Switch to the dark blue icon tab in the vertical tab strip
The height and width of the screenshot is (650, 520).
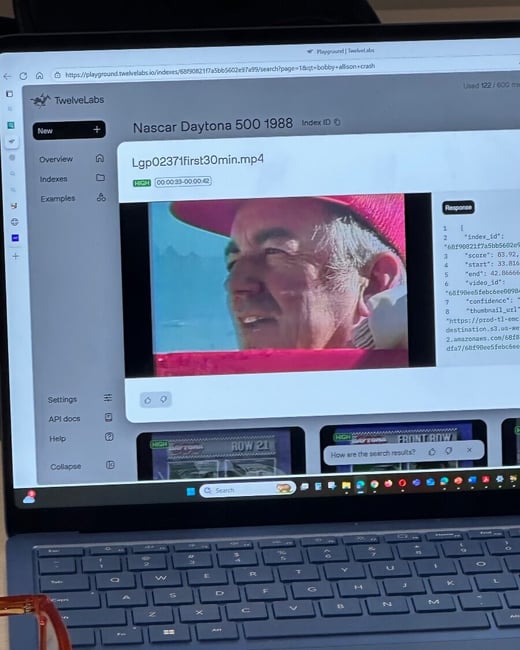click(15, 238)
